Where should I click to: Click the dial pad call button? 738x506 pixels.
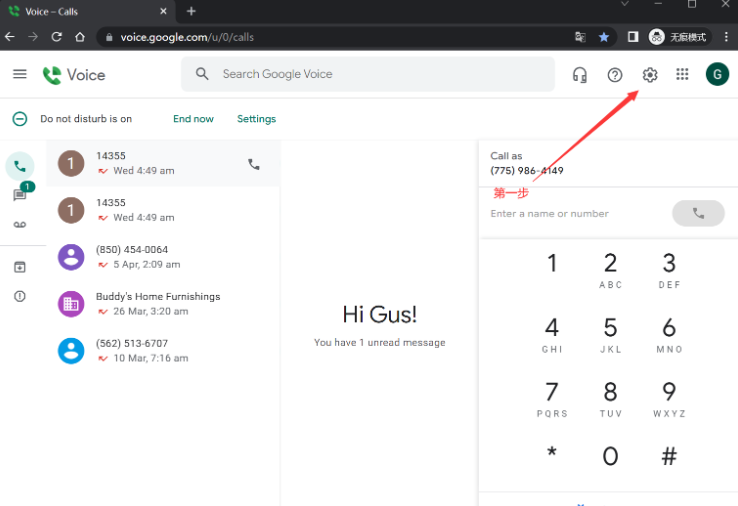pos(698,213)
